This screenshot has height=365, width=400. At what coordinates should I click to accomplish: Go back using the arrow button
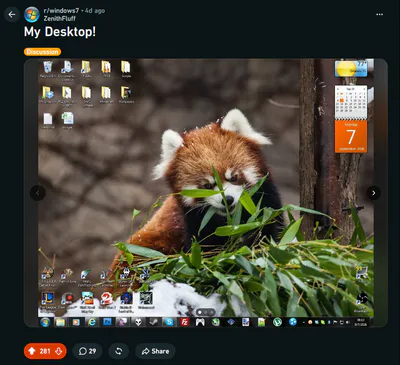[12, 15]
